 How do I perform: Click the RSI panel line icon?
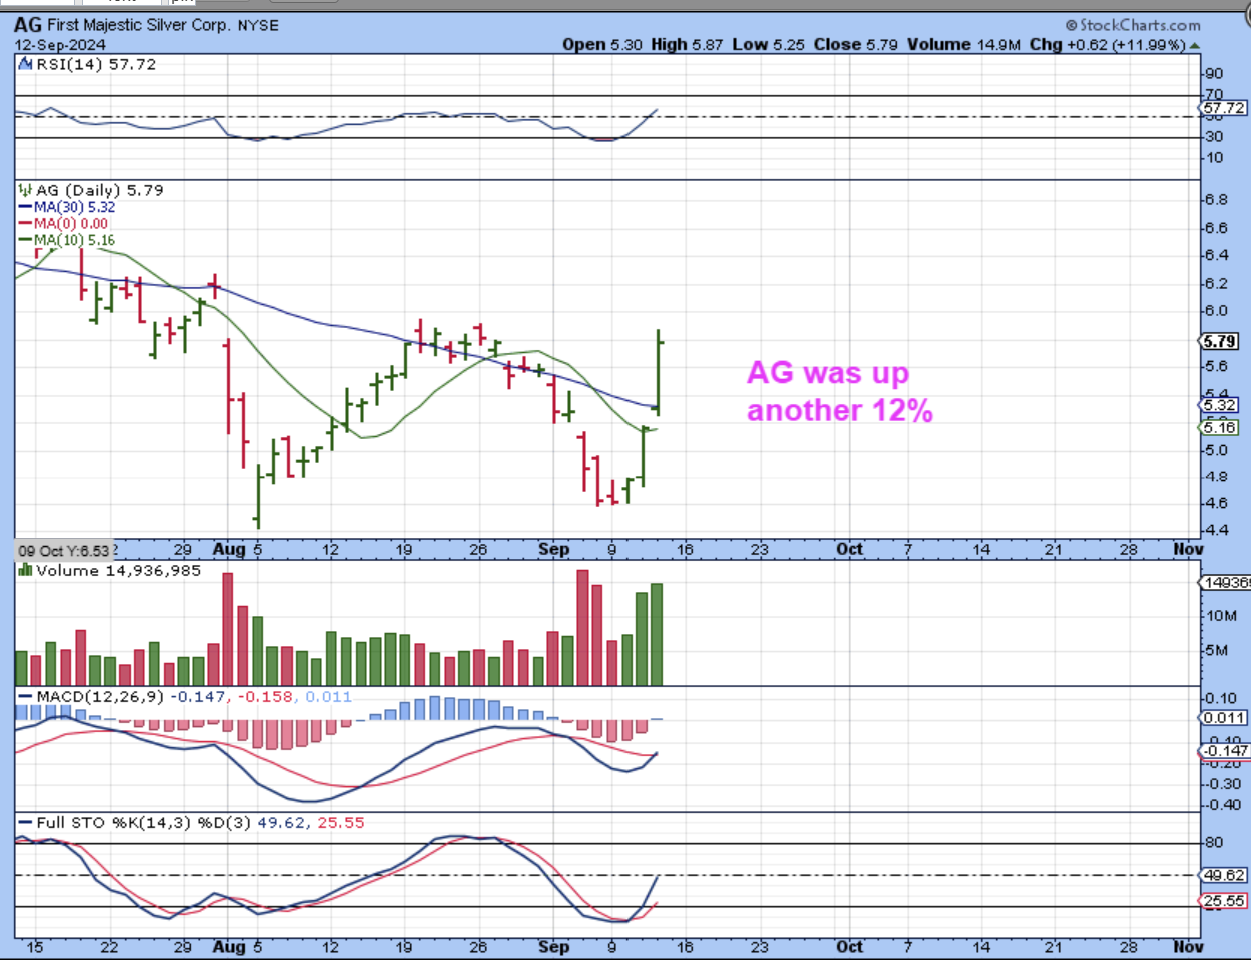pos(25,64)
